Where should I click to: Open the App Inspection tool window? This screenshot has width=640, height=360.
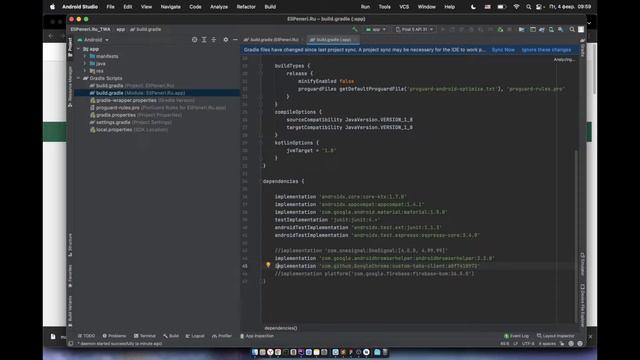click(257, 336)
